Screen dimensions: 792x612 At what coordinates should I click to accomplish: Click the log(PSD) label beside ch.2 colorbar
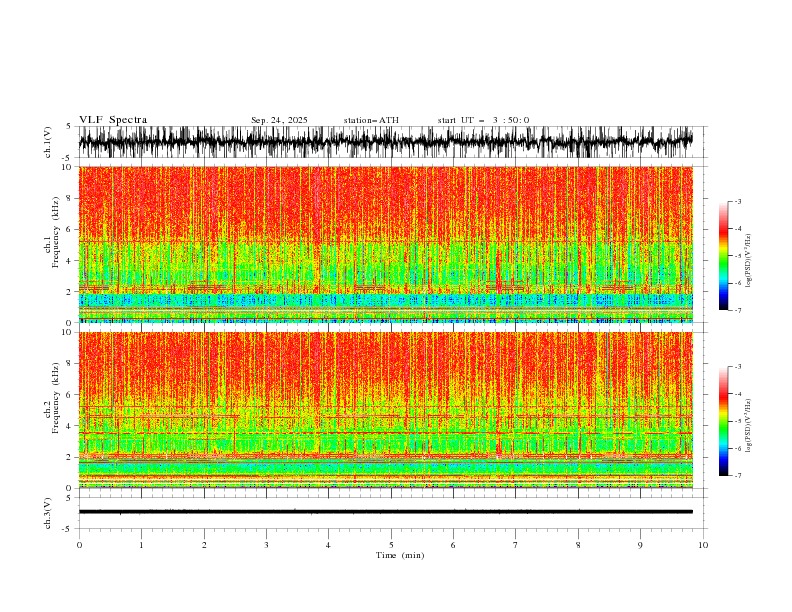click(x=748, y=425)
